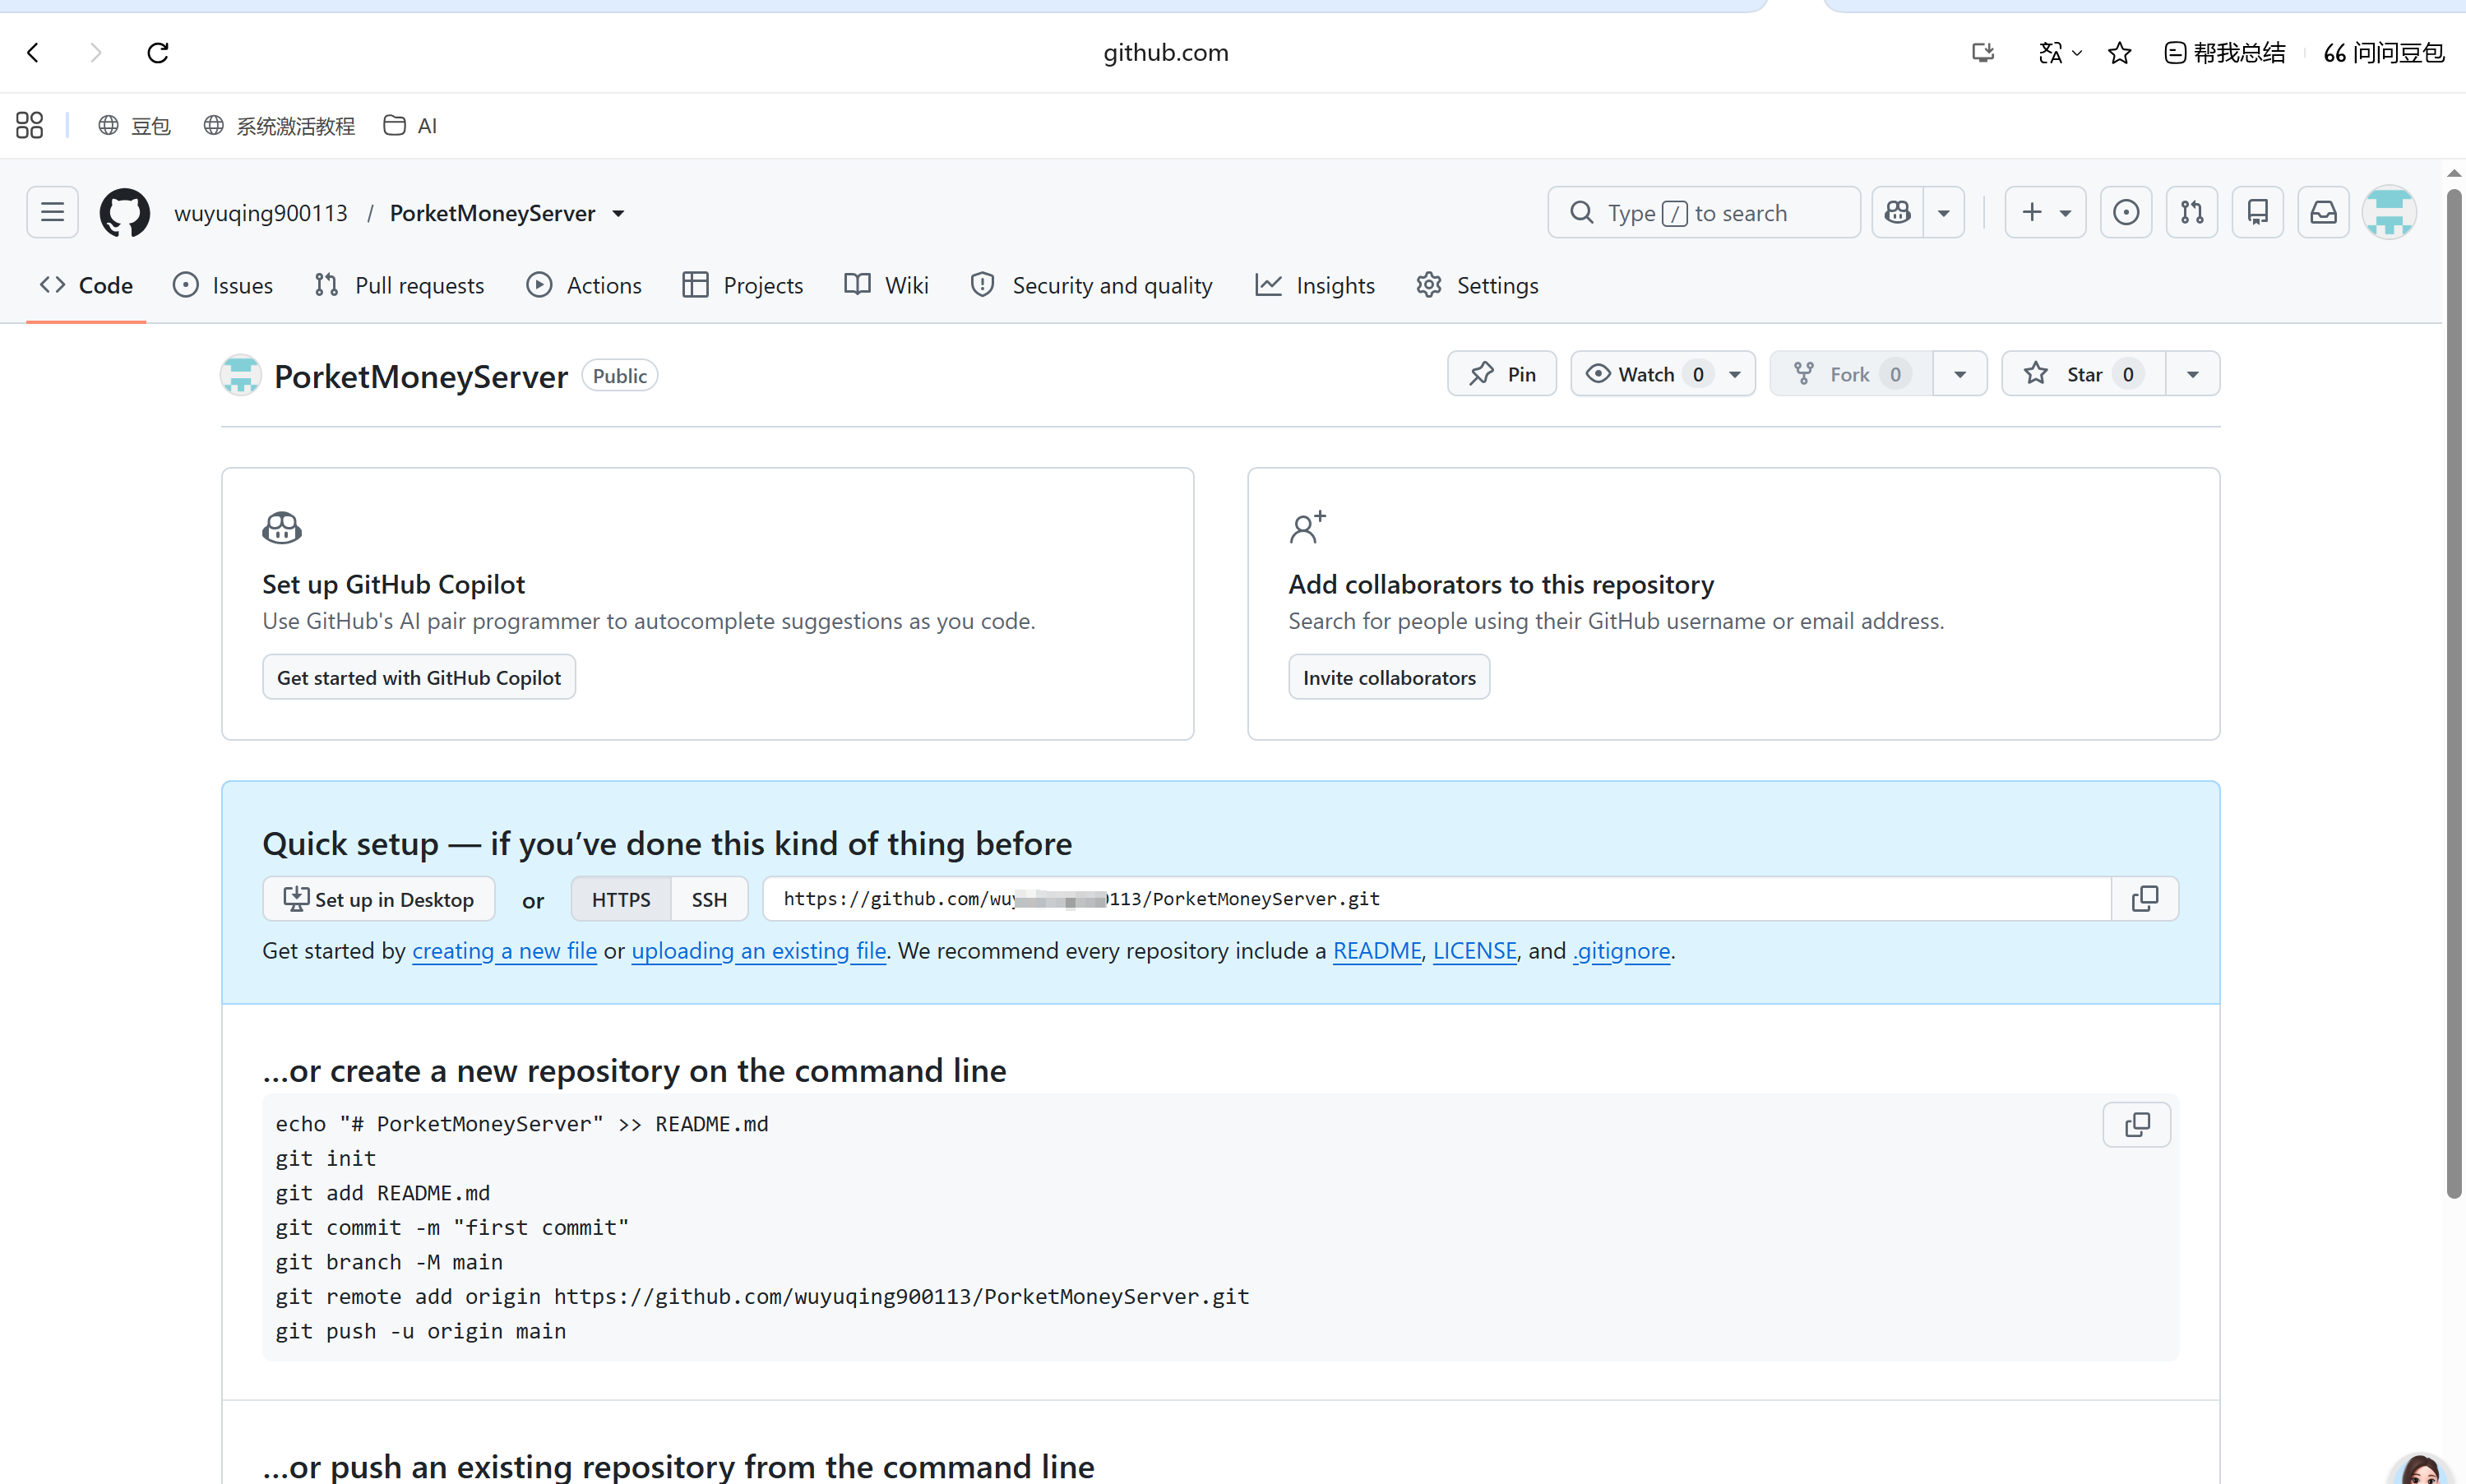Viewport: 2466px width, 1484px height.
Task: Expand the translate options chevron
Action: click(2077, 53)
